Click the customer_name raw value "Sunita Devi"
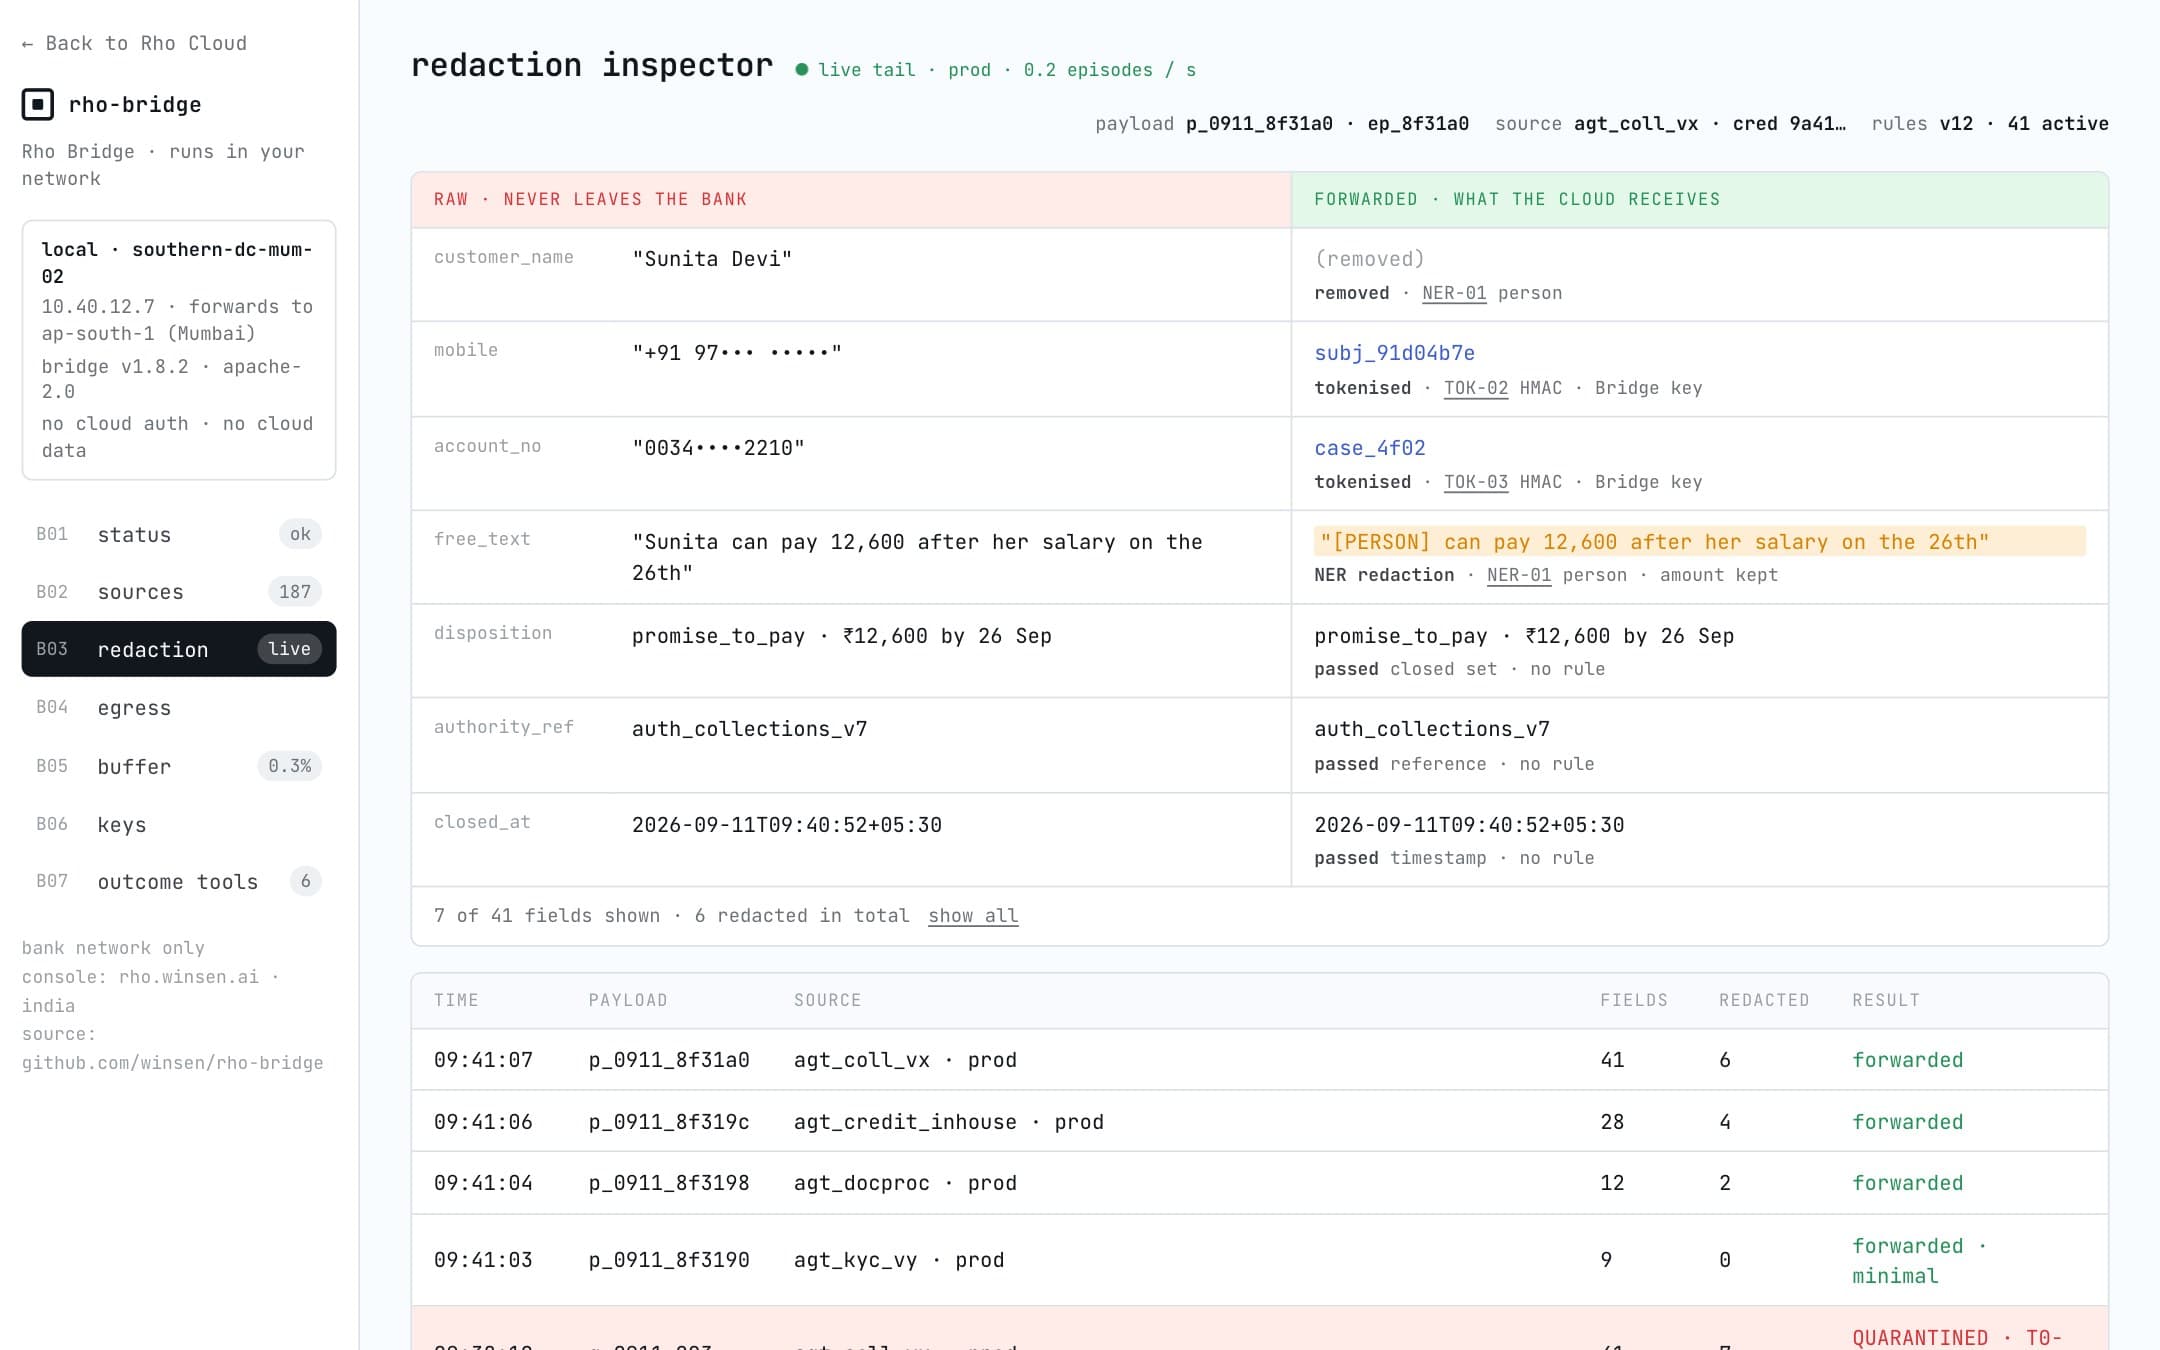The height and width of the screenshot is (1350, 2160). pyautogui.click(x=712, y=259)
